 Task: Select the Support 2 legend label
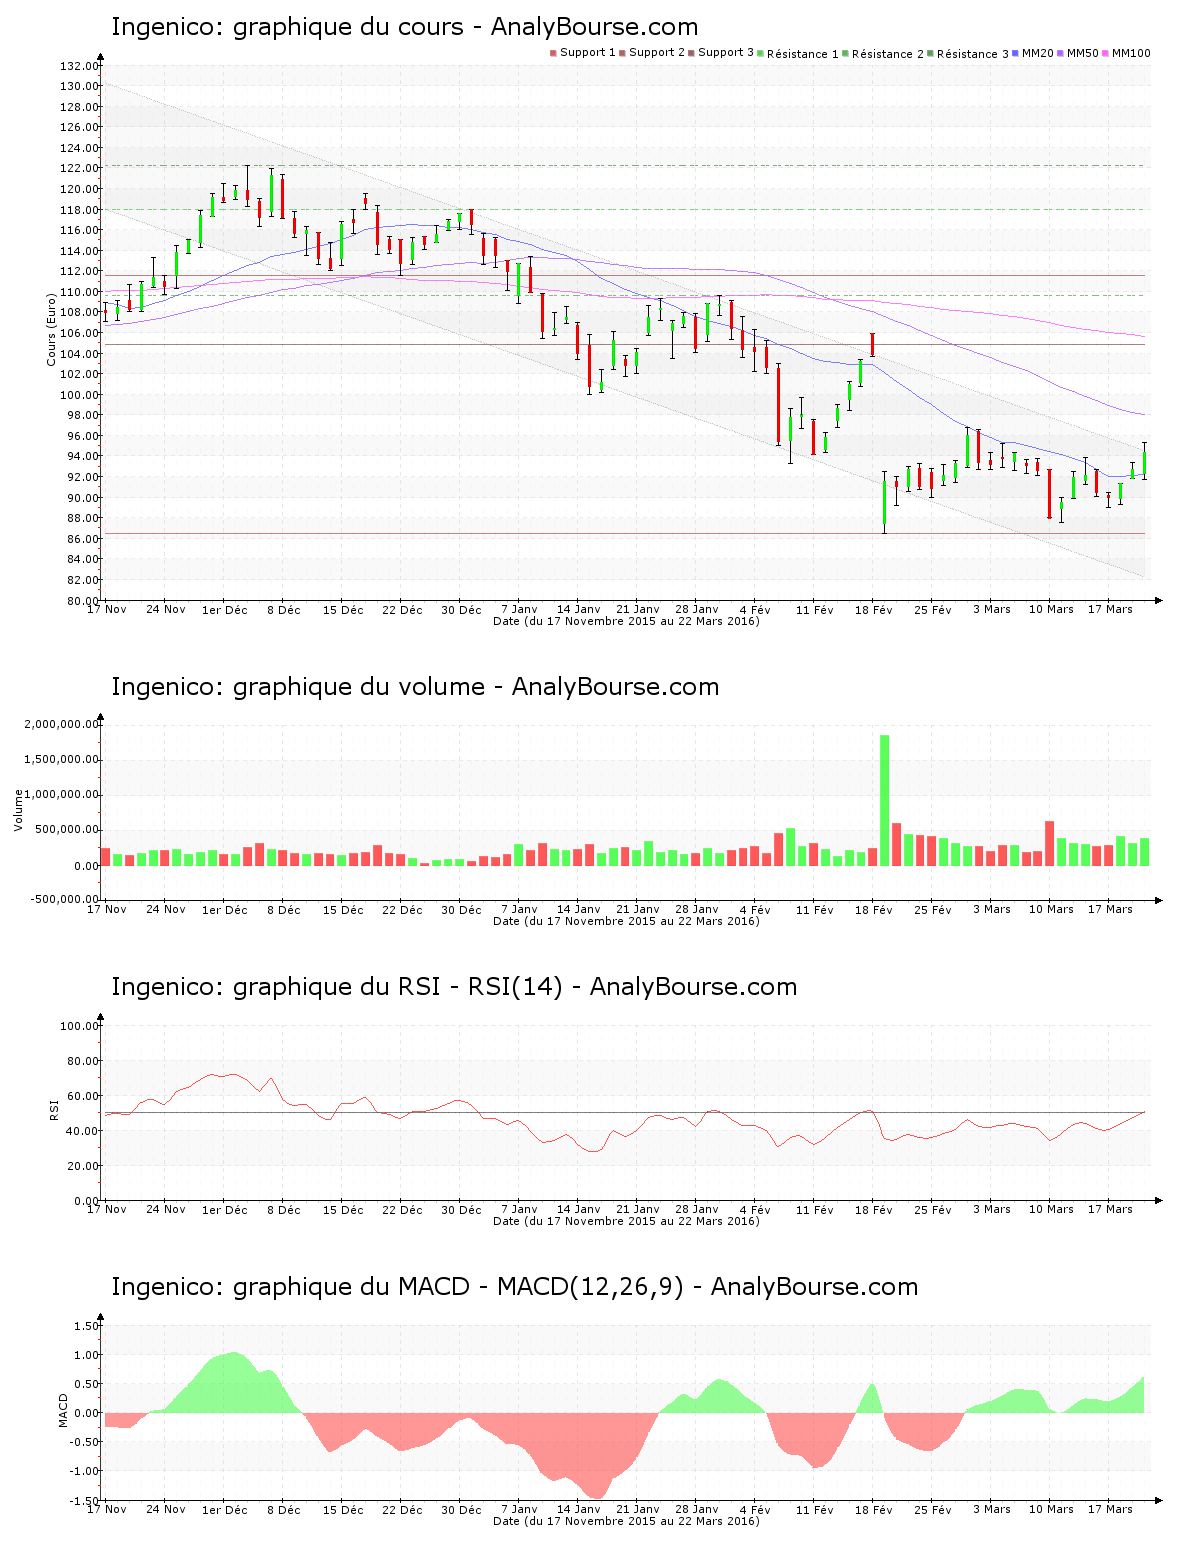tap(657, 53)
